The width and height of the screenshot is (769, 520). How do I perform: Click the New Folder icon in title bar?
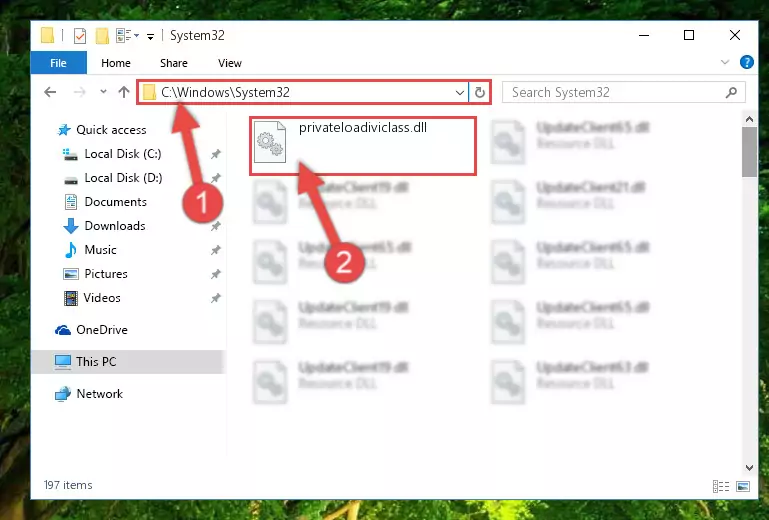click(102, 36)
